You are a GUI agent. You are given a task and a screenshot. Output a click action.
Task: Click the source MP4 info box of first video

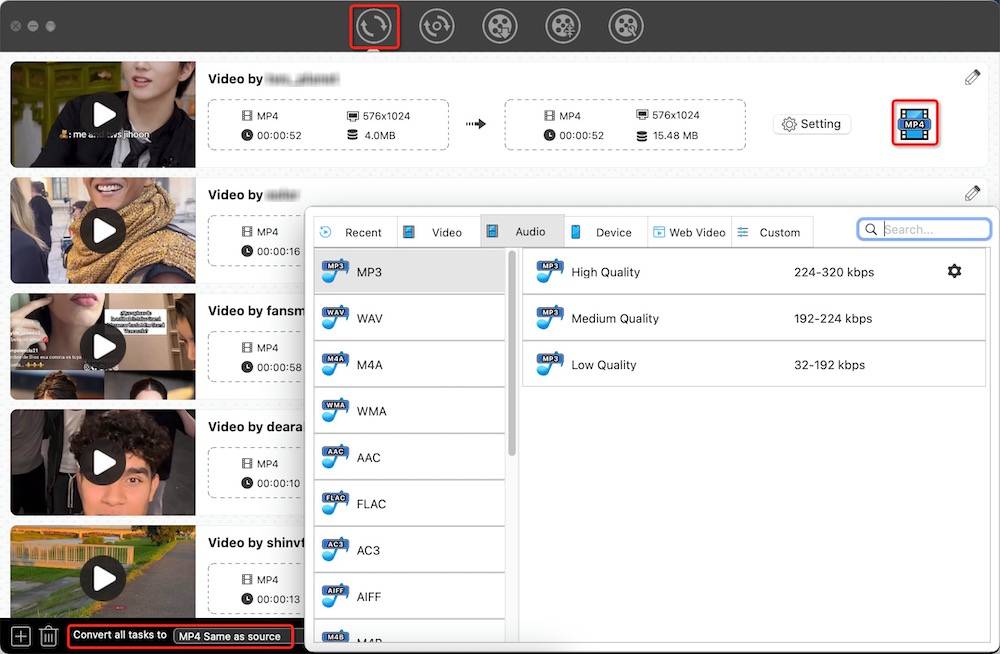click(x=328, y=125)
